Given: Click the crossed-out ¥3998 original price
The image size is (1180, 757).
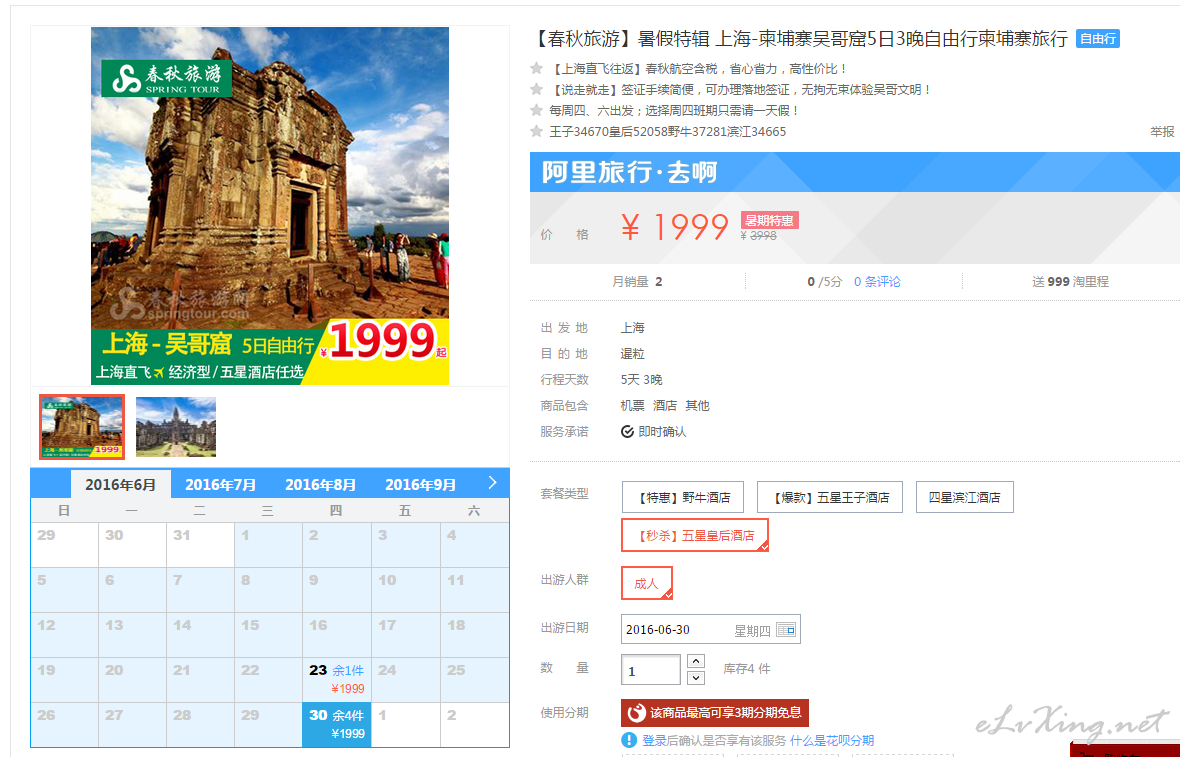Looking at the screenshot, I should pyautogui.click(x=759, y=236).
